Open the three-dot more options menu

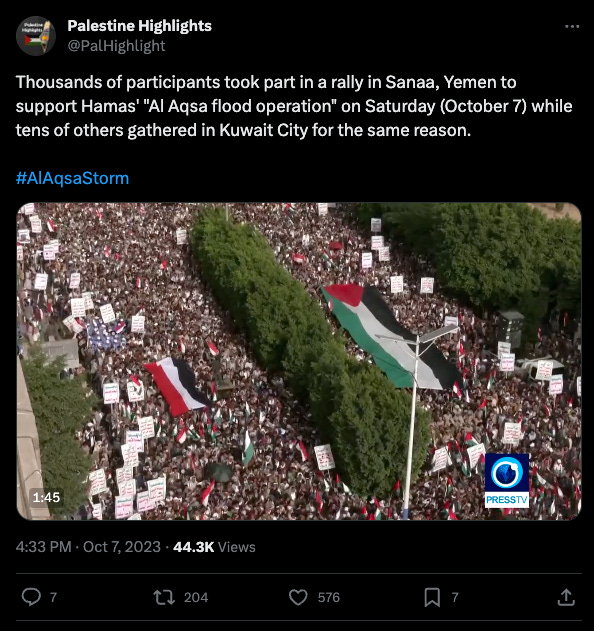coord(571,27)
